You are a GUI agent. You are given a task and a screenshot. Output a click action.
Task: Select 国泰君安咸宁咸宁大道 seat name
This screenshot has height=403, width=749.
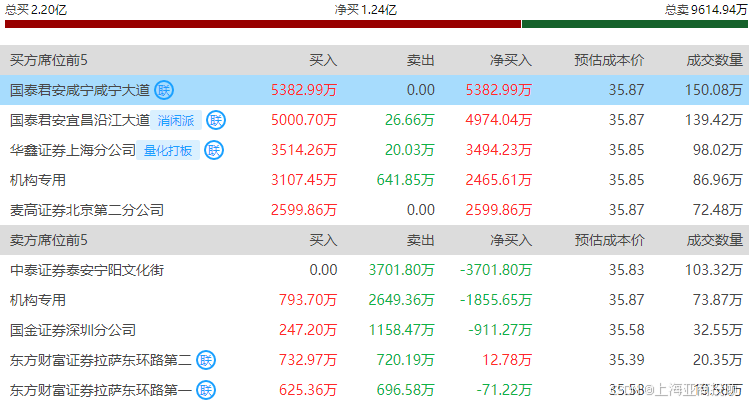click(80, 90)
